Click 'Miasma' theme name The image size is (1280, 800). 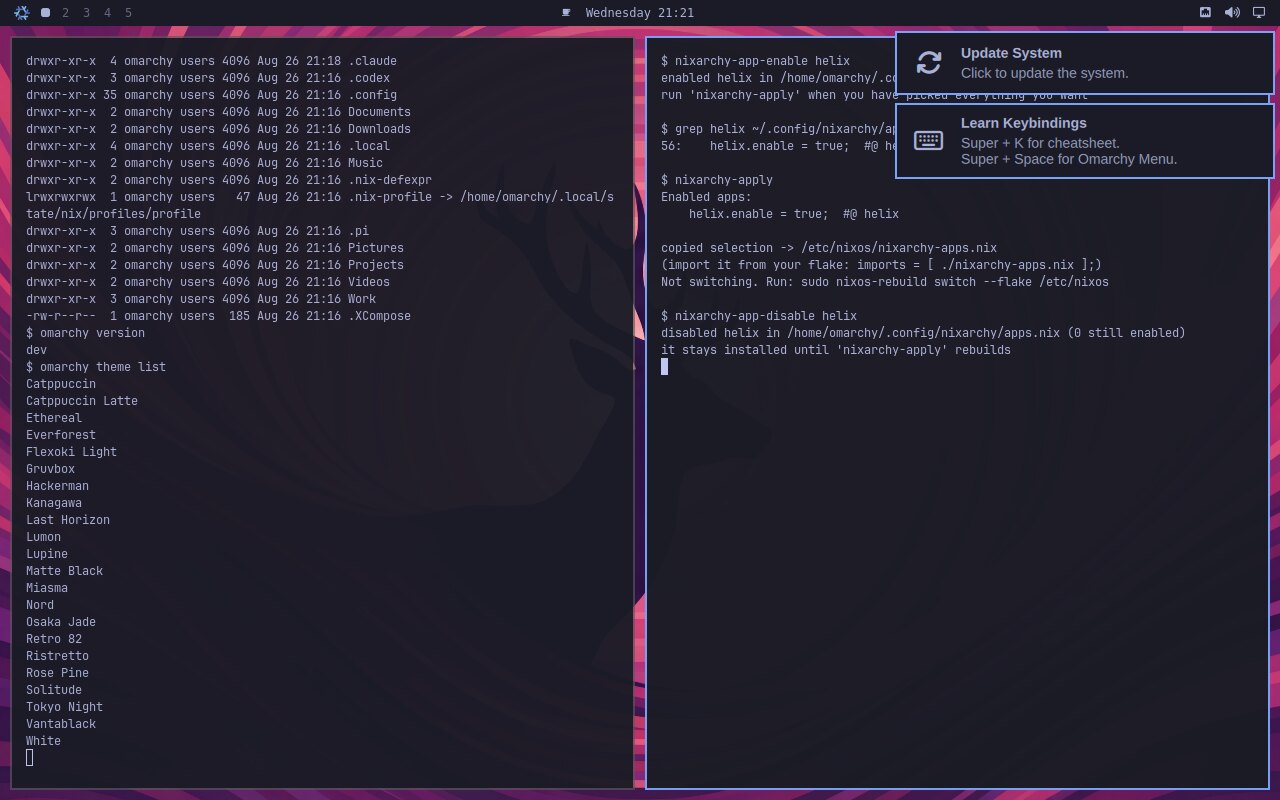(x=47, y=588)
